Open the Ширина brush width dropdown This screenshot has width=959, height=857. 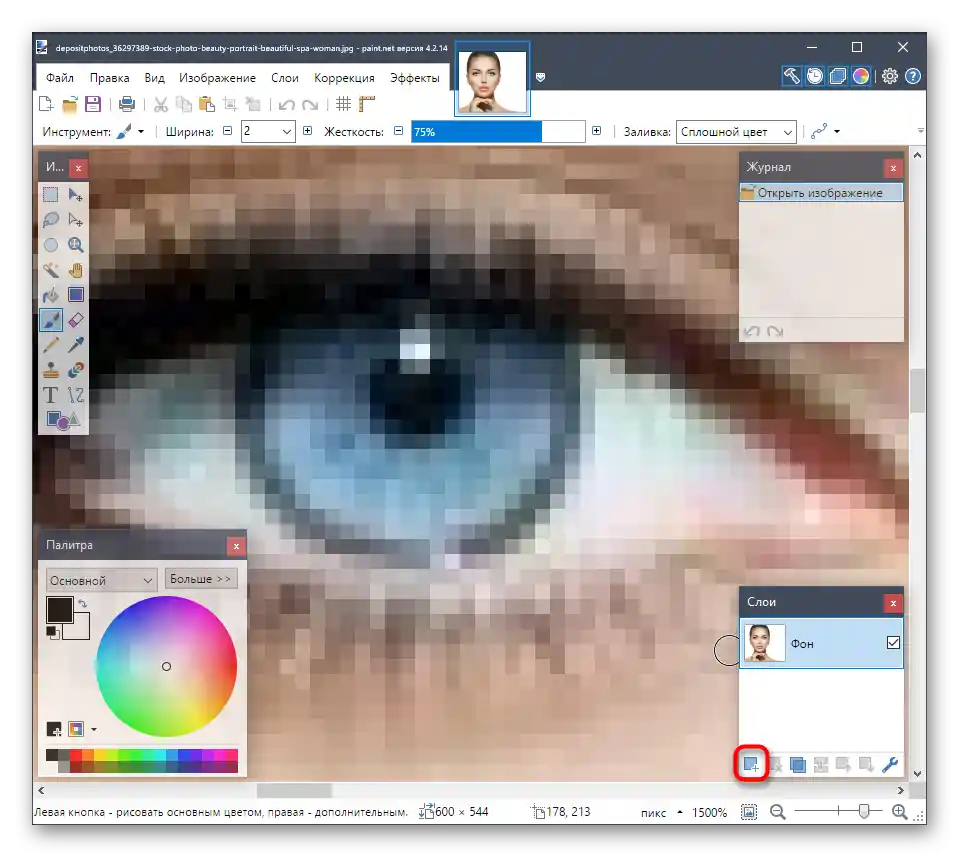click(286, 132)
